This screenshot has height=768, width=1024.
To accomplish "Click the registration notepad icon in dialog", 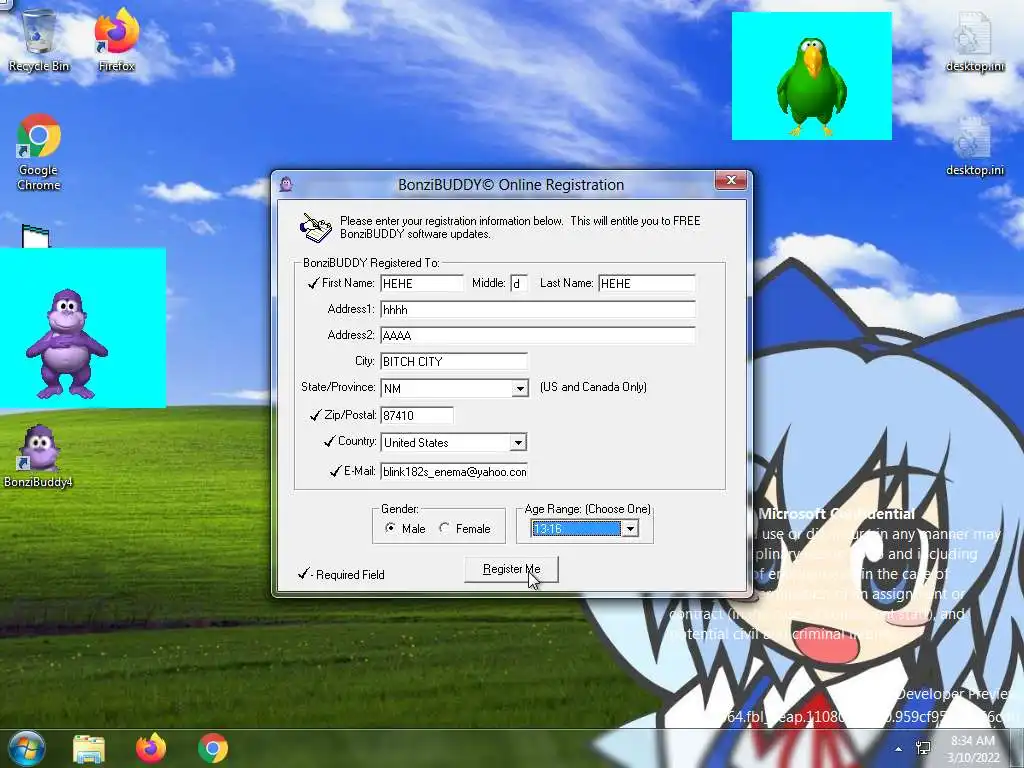I will [316, 227].
